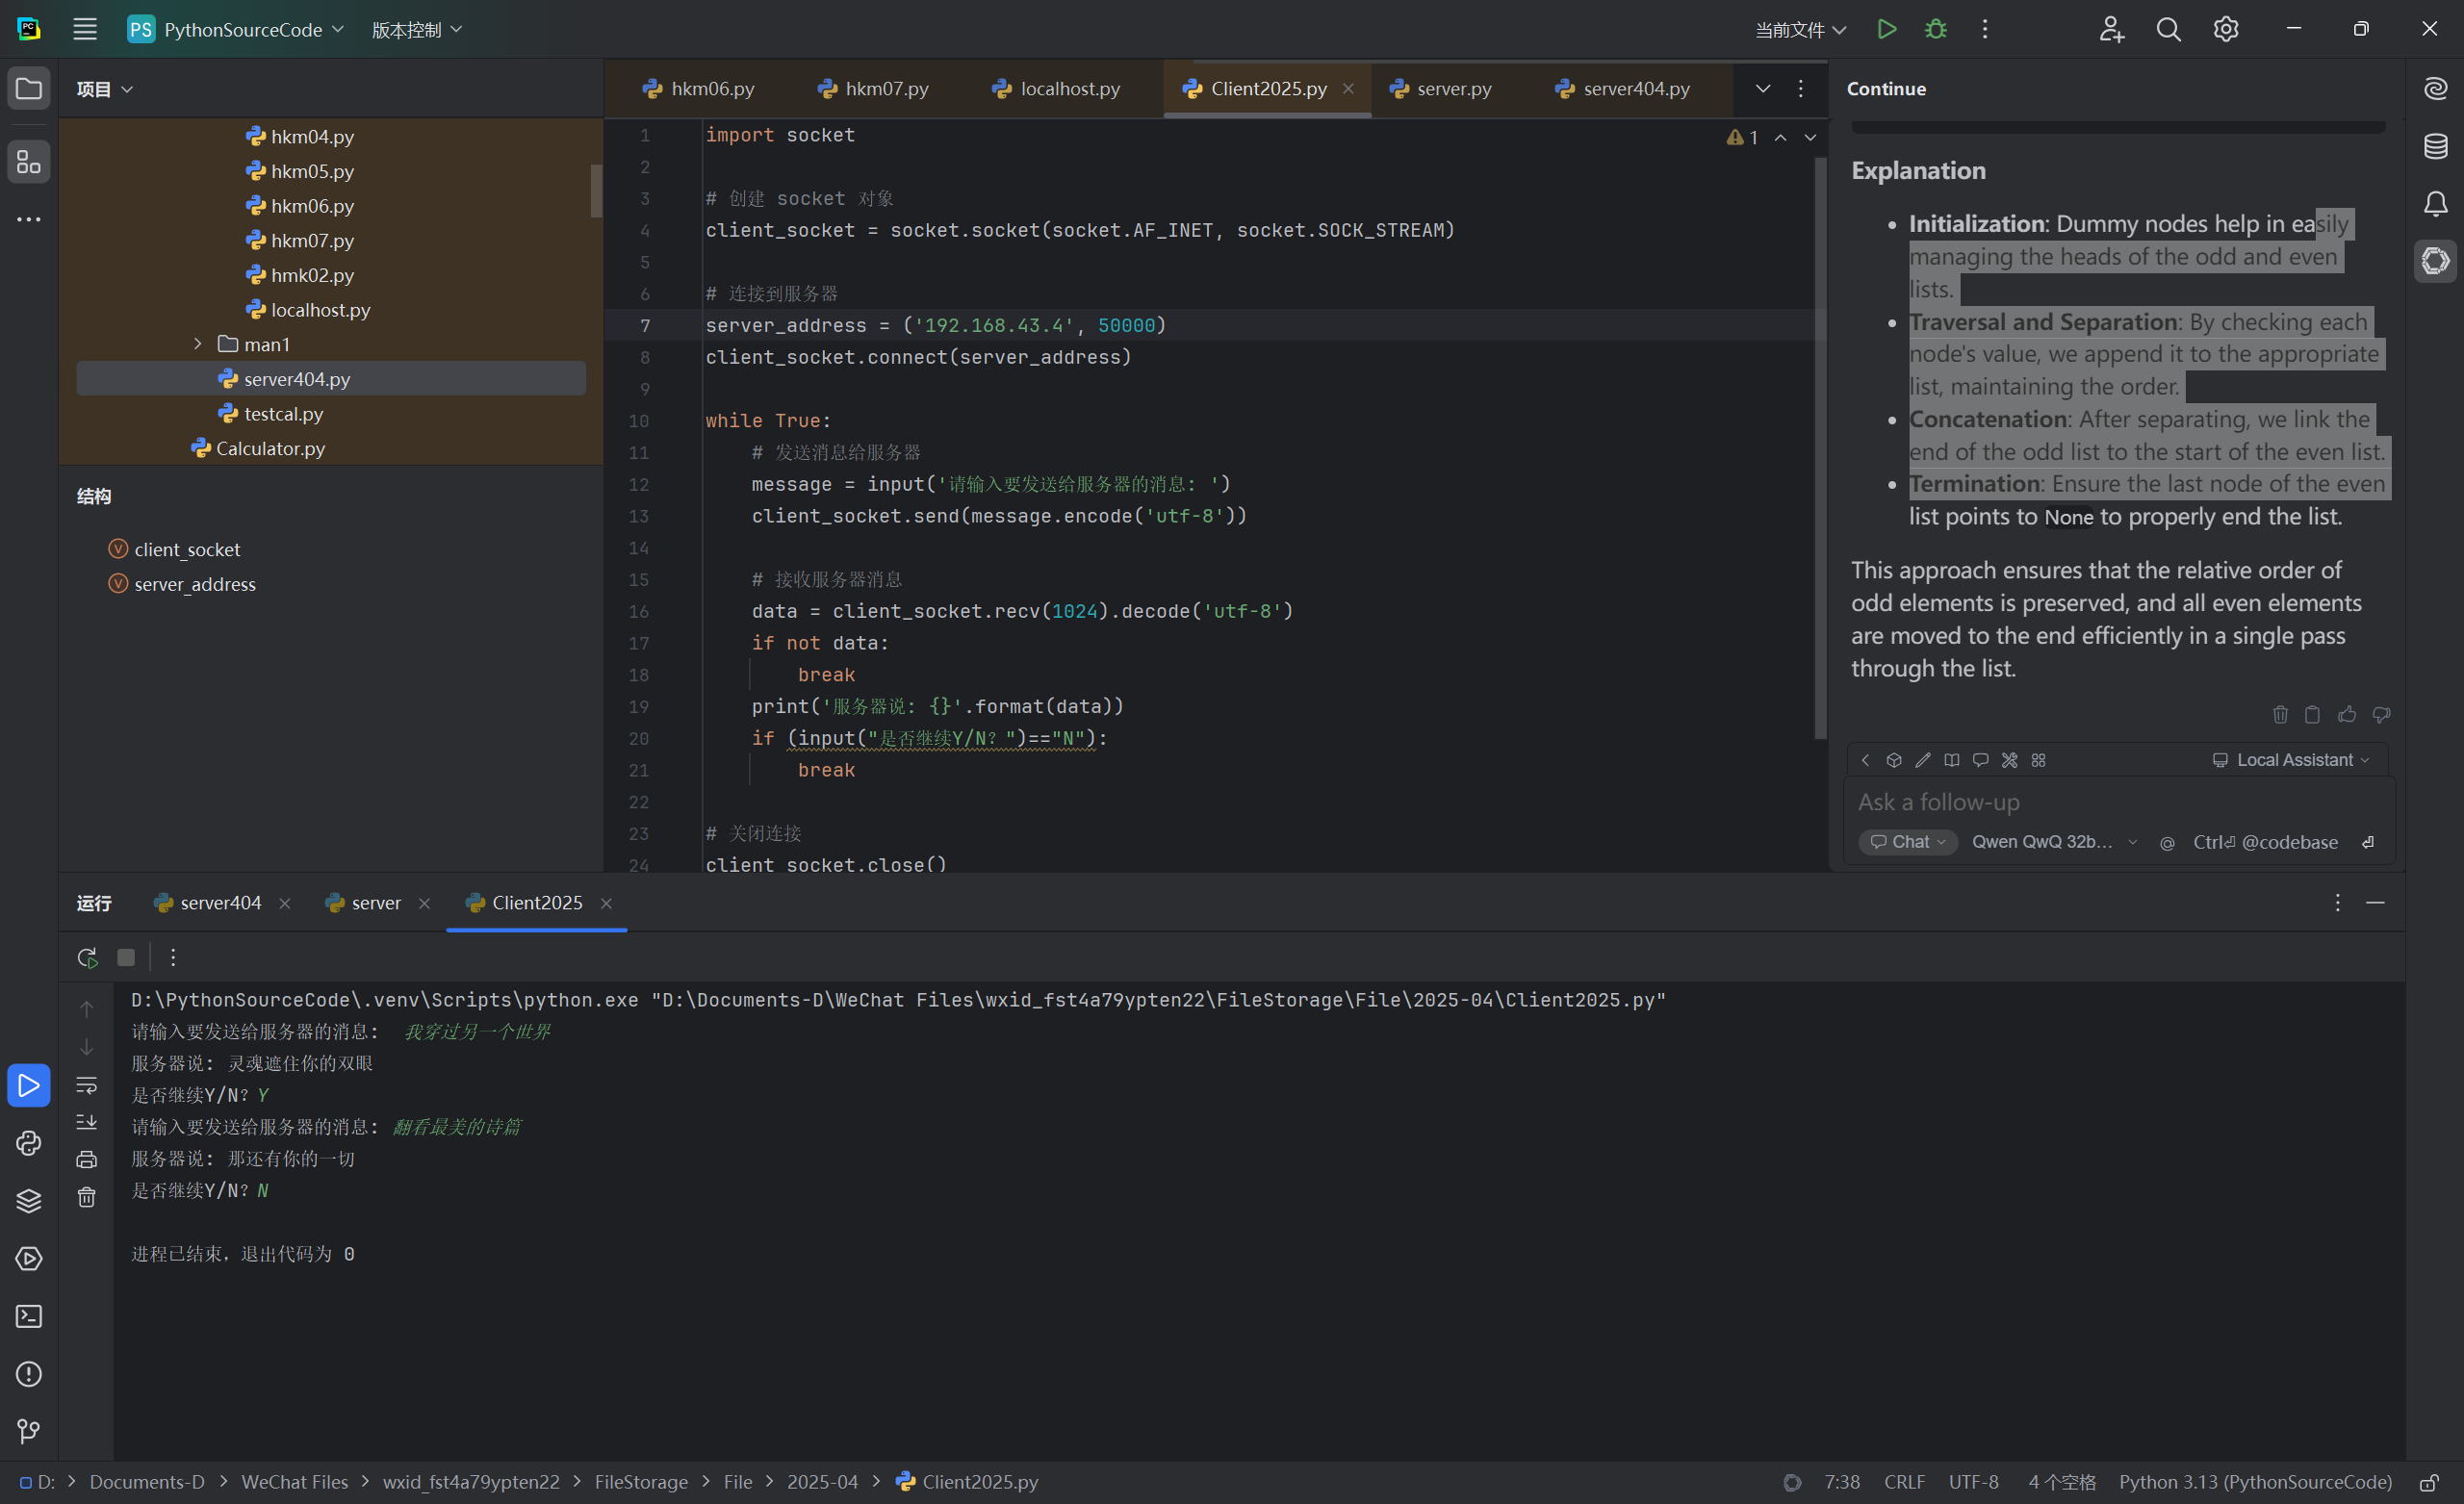Click the thumbs up on explanation
The image size is (2464, 1504).
point(2346,714)
